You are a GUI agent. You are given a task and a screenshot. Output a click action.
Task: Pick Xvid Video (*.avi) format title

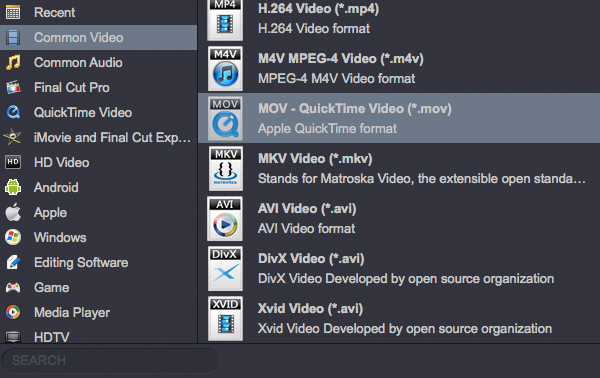310,309
